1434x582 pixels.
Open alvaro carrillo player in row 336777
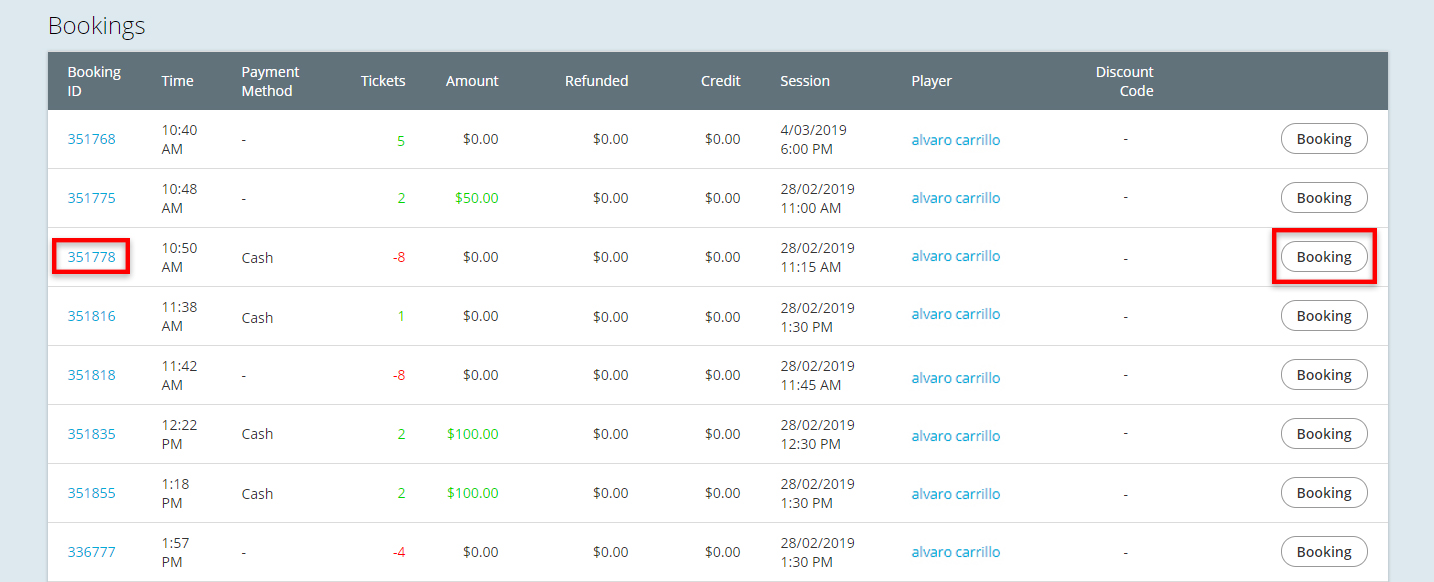point(956,552)
